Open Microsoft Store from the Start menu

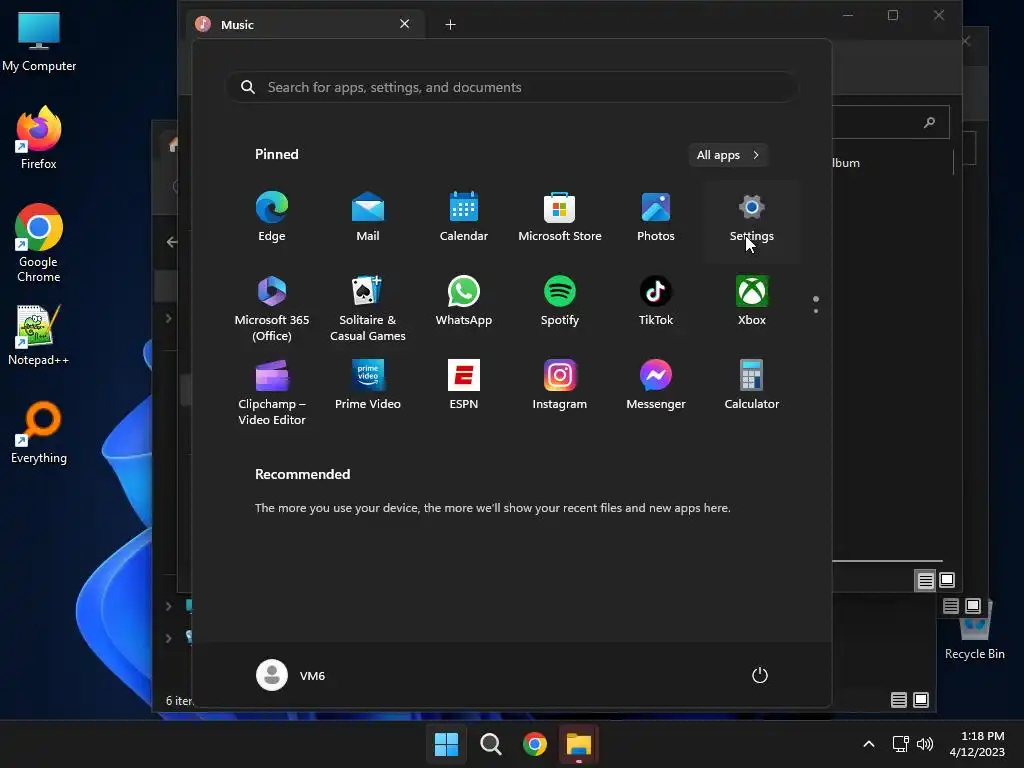(560, 218)
